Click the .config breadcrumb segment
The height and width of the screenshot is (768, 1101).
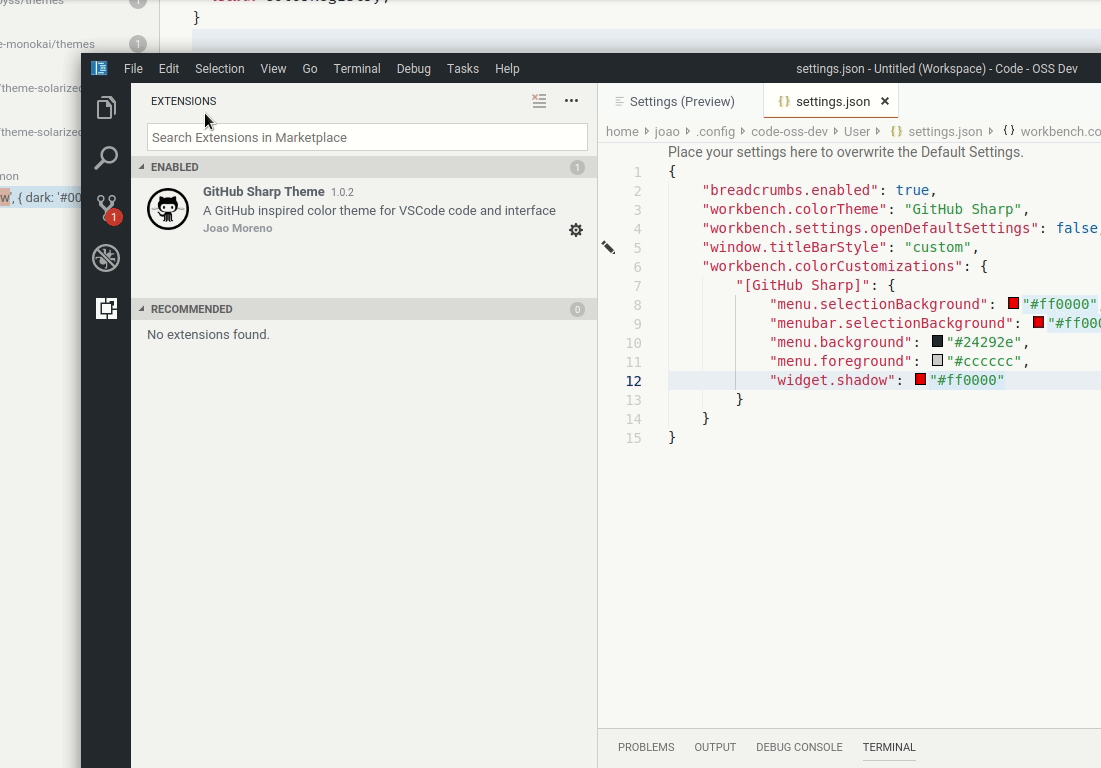(x=716, y=132)
